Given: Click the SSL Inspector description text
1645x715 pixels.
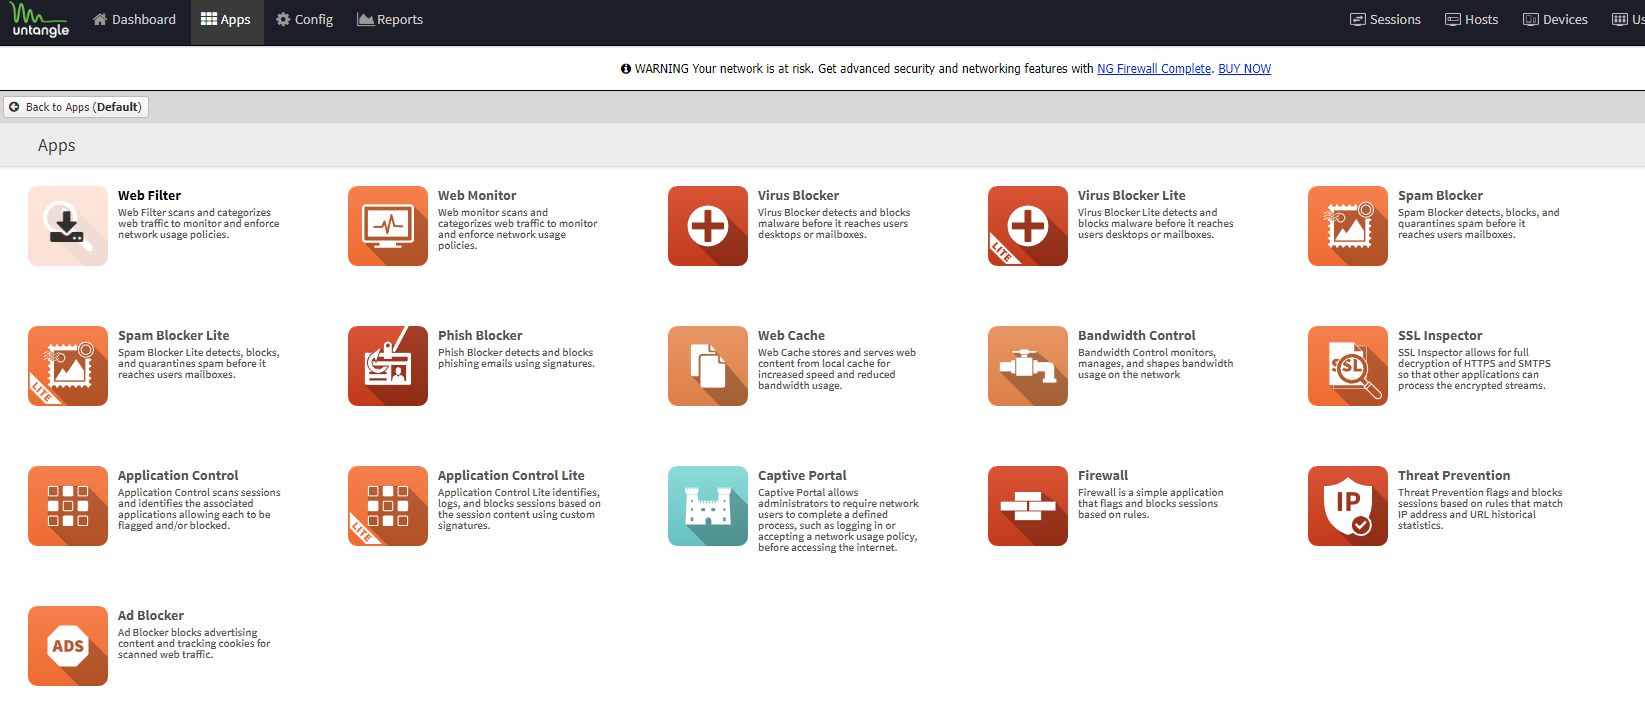Looking at the screenshot, I should 1474,369.
